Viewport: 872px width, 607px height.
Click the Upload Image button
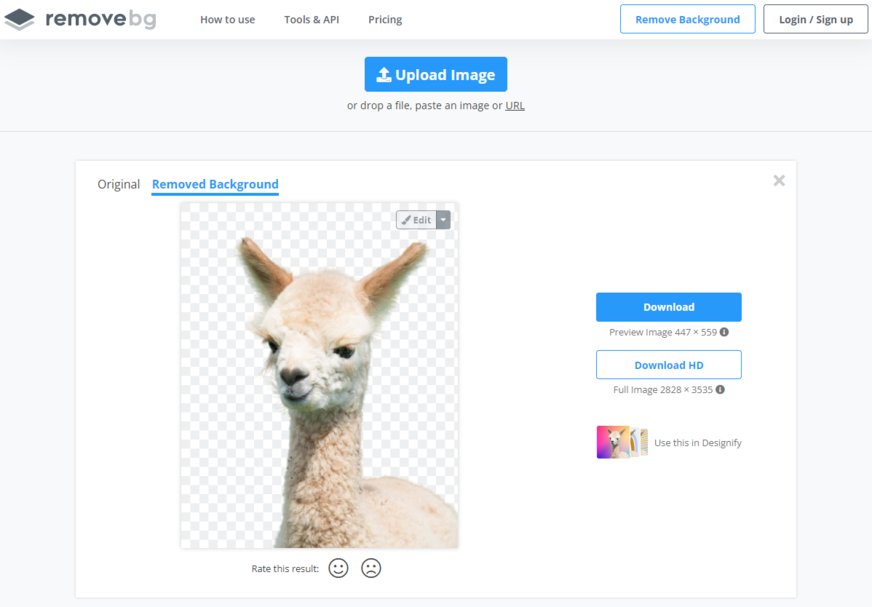436,75
